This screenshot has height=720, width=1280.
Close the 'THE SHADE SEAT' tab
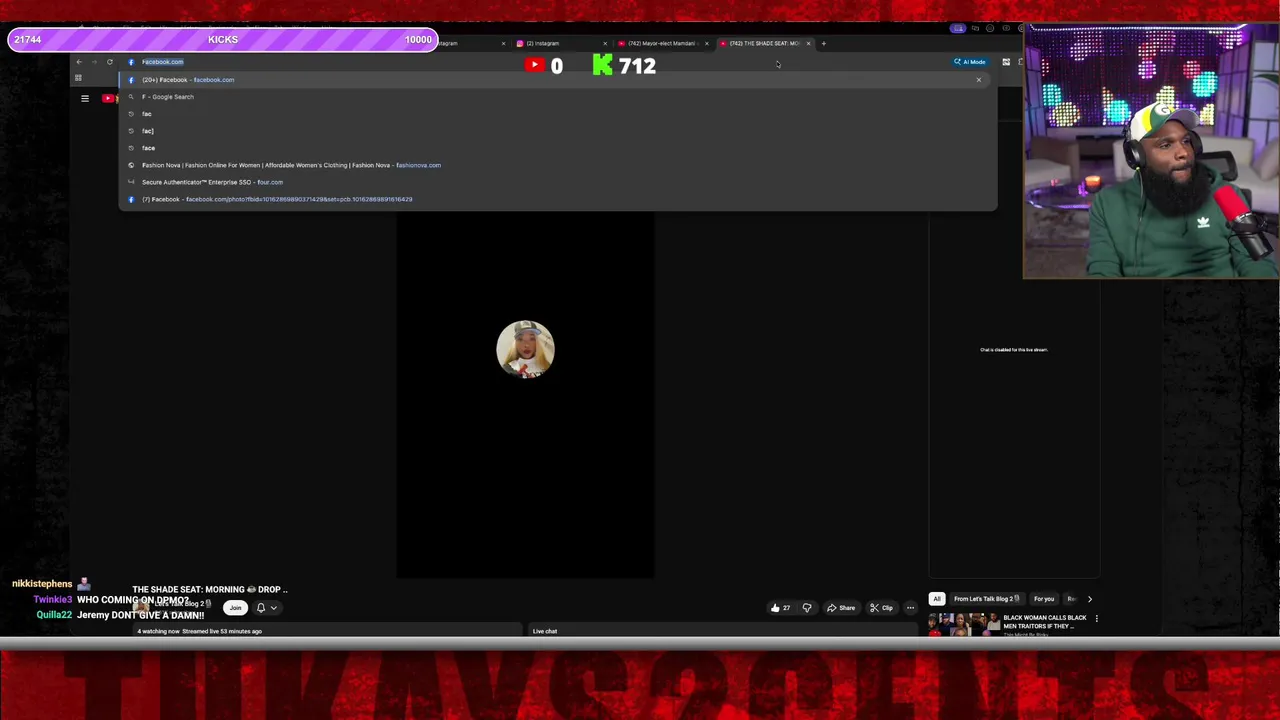(x=809, y=43)
